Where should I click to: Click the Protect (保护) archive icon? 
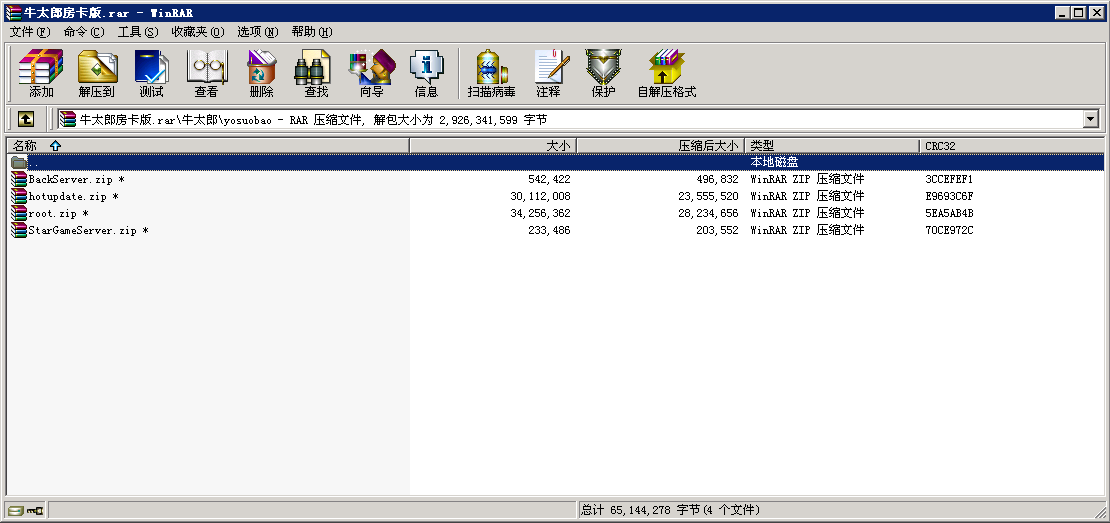pos(603,74)
